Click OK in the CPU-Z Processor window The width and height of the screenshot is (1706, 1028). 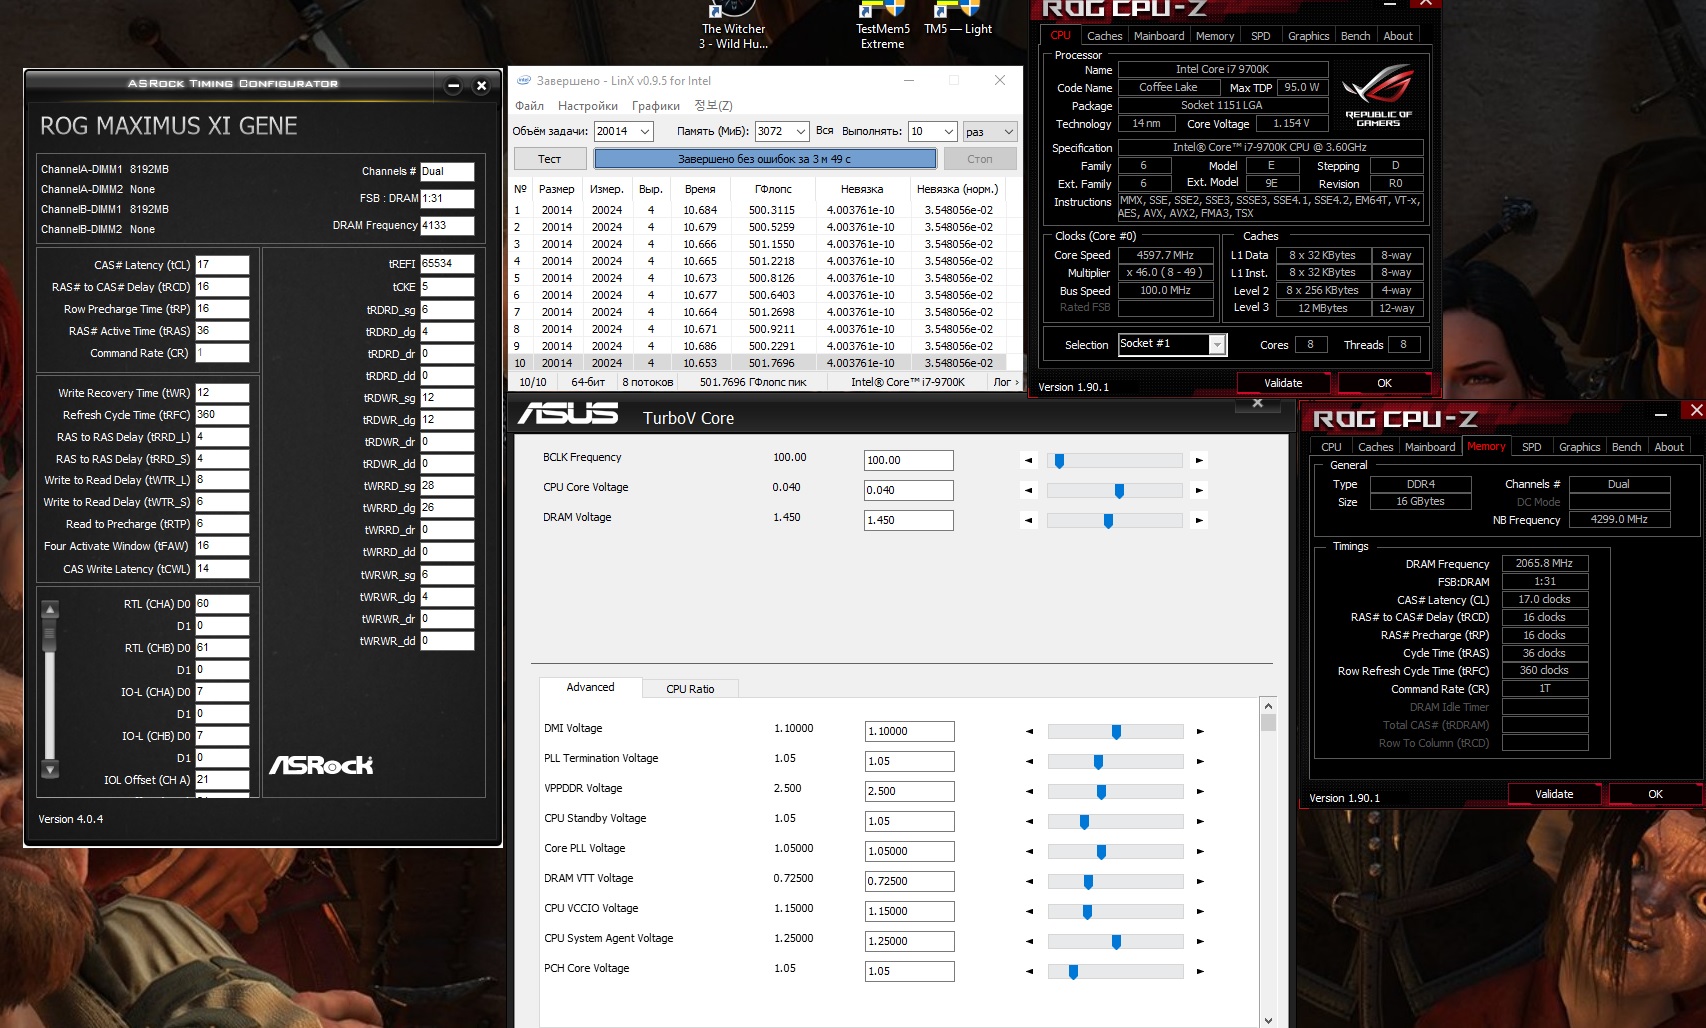pos(1384,383)
